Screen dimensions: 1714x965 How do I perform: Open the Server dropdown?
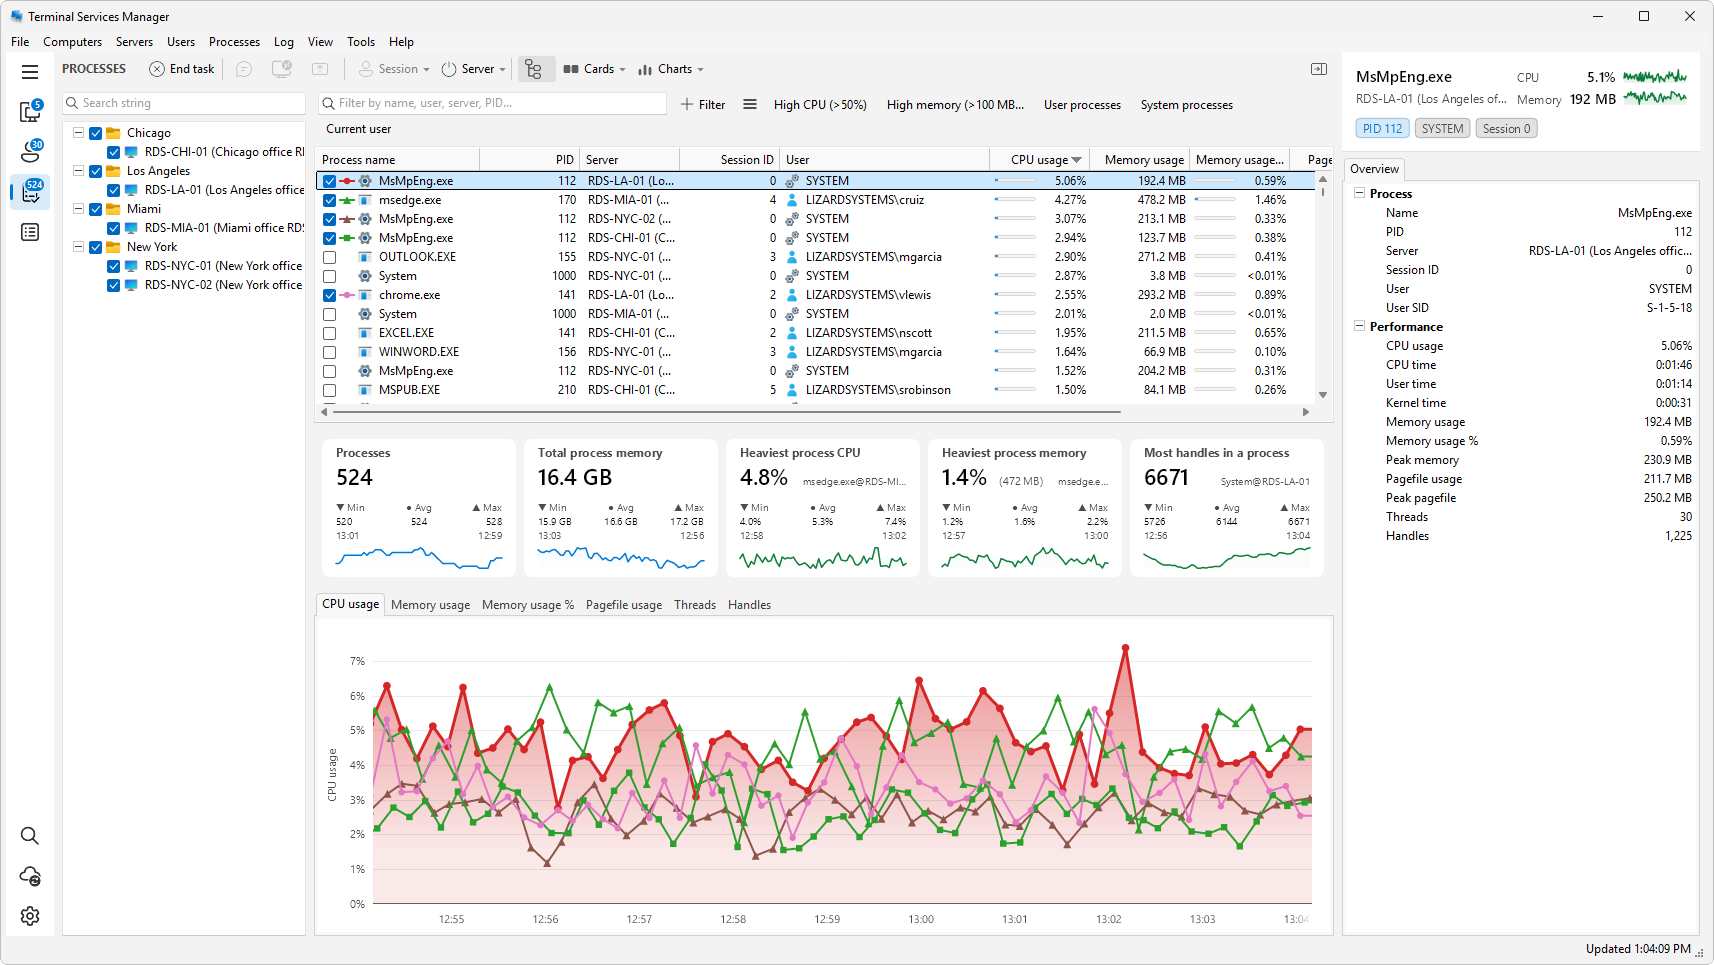click(x=473, y=69)
